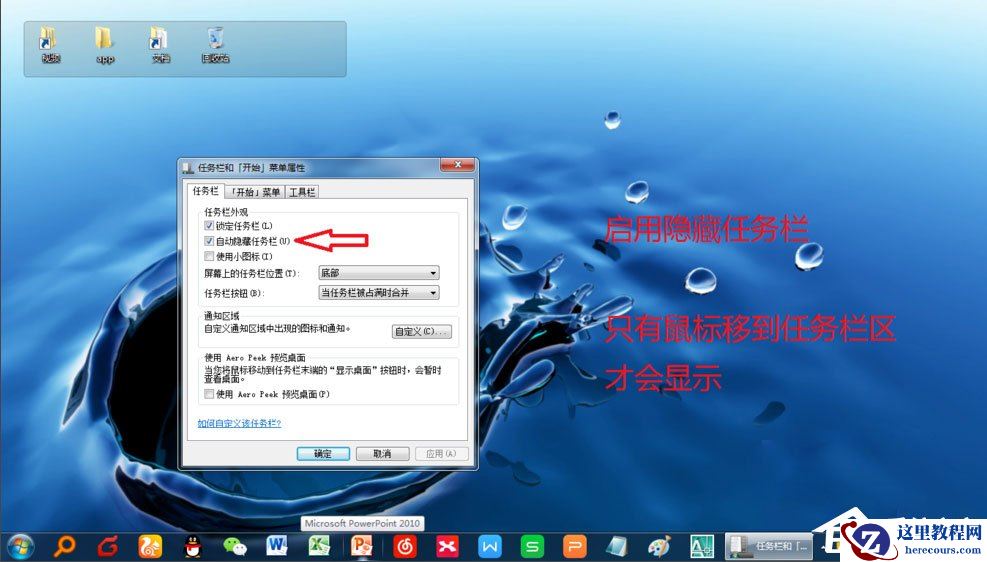Click the 取消 cancel button
Image resolution: width=987 pixels, height=562 pixels.
[x=383, y=454]
